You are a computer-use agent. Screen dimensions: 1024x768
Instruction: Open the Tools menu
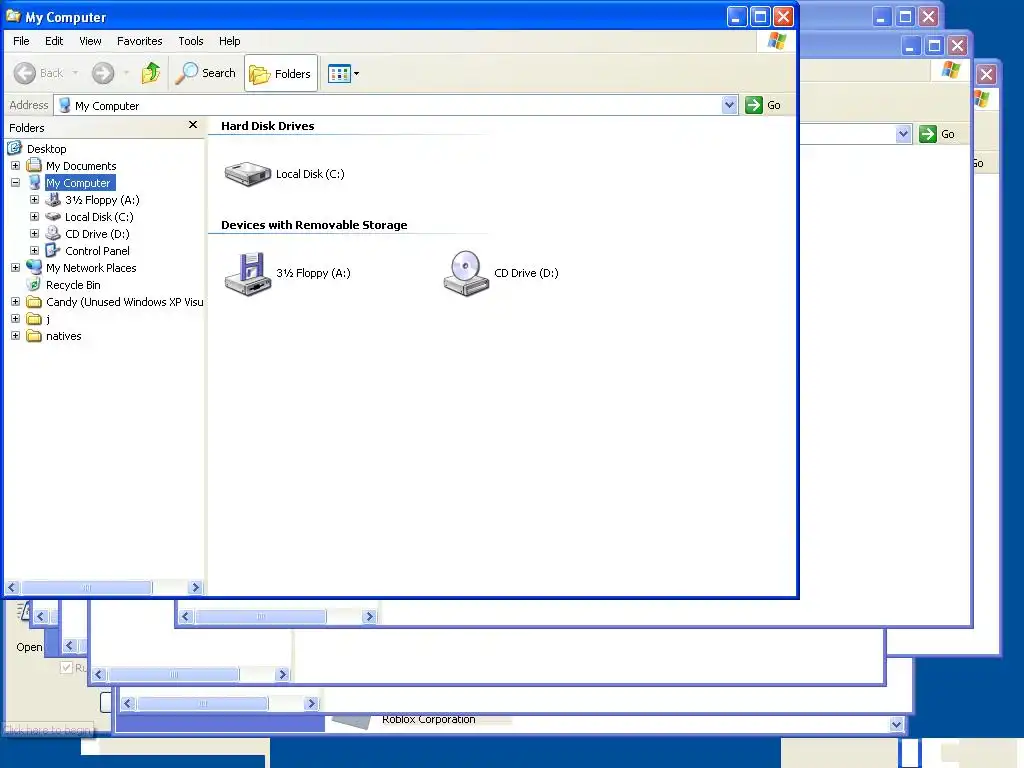coord(191,41)
